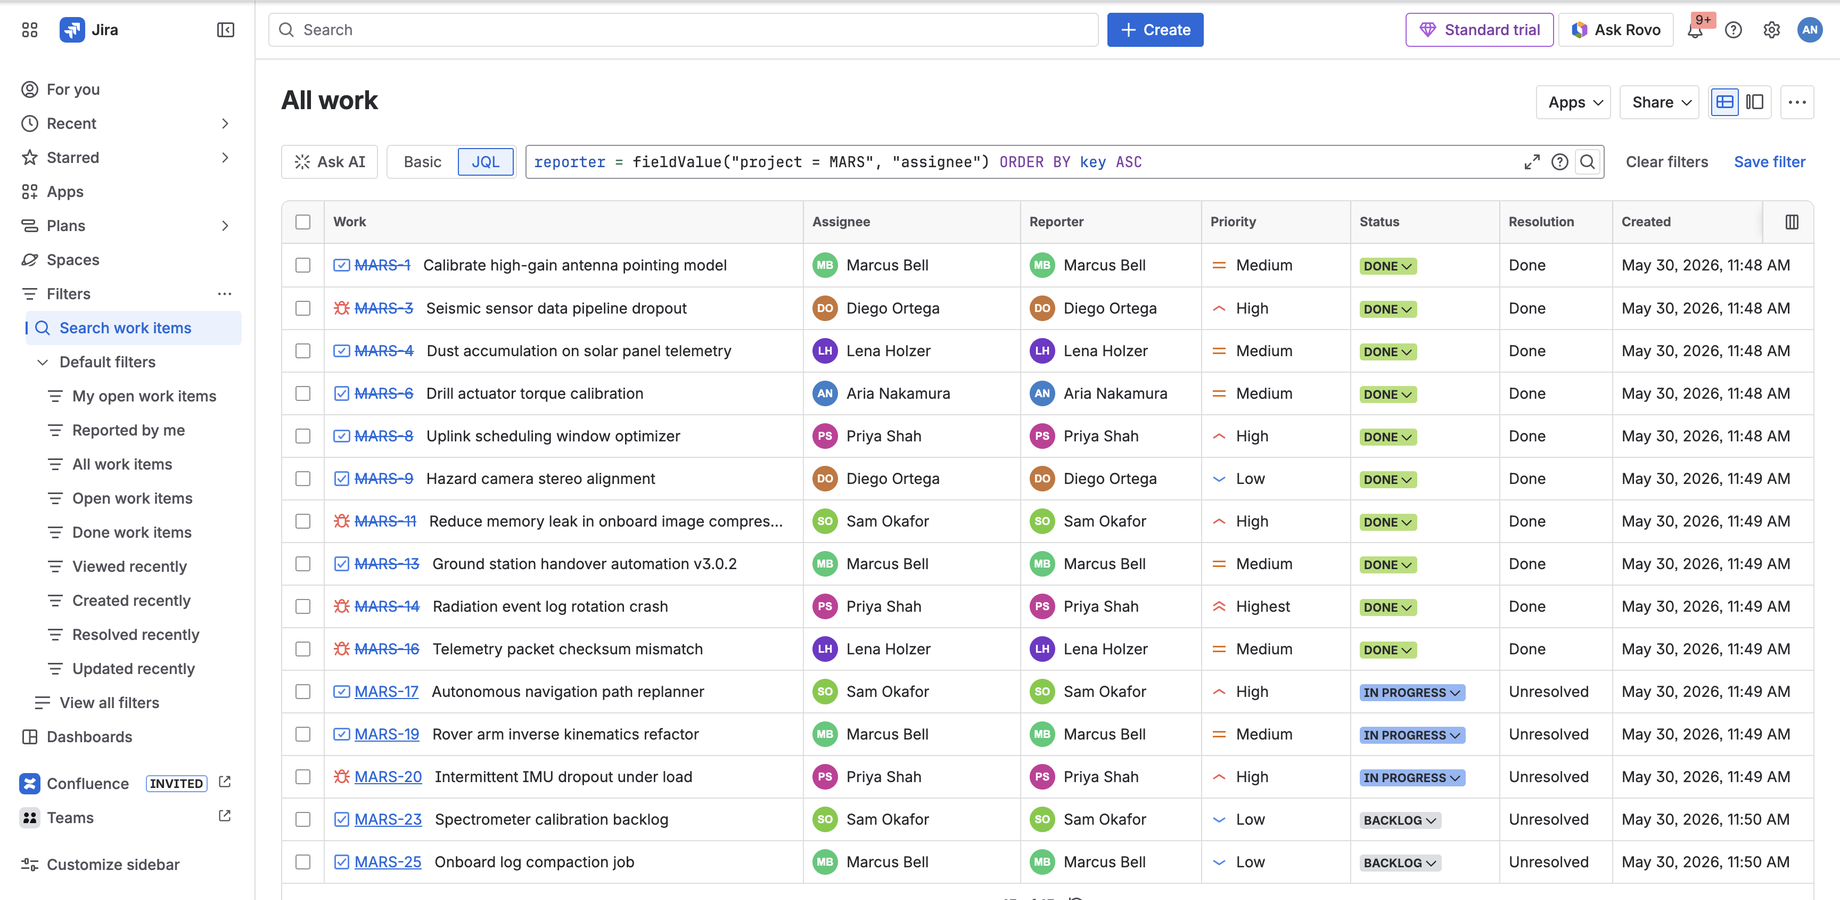Click the JQL syntax help icon
Image resolution: width=1840 pixels, height=900 pixels.
(1560, 162)
